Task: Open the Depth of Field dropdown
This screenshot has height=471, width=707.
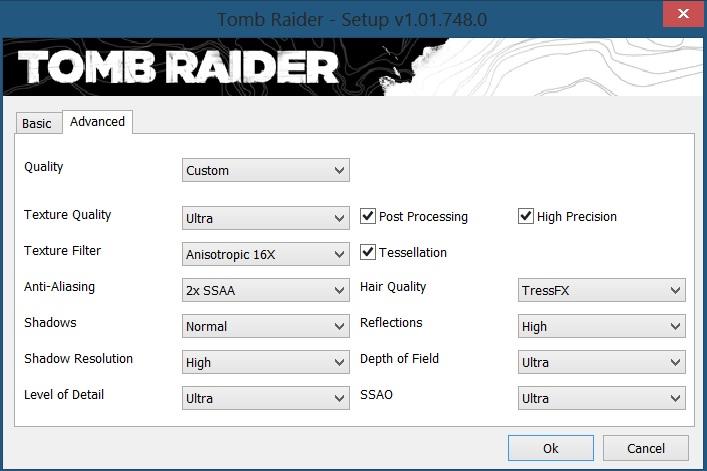Action: (601, 362)
